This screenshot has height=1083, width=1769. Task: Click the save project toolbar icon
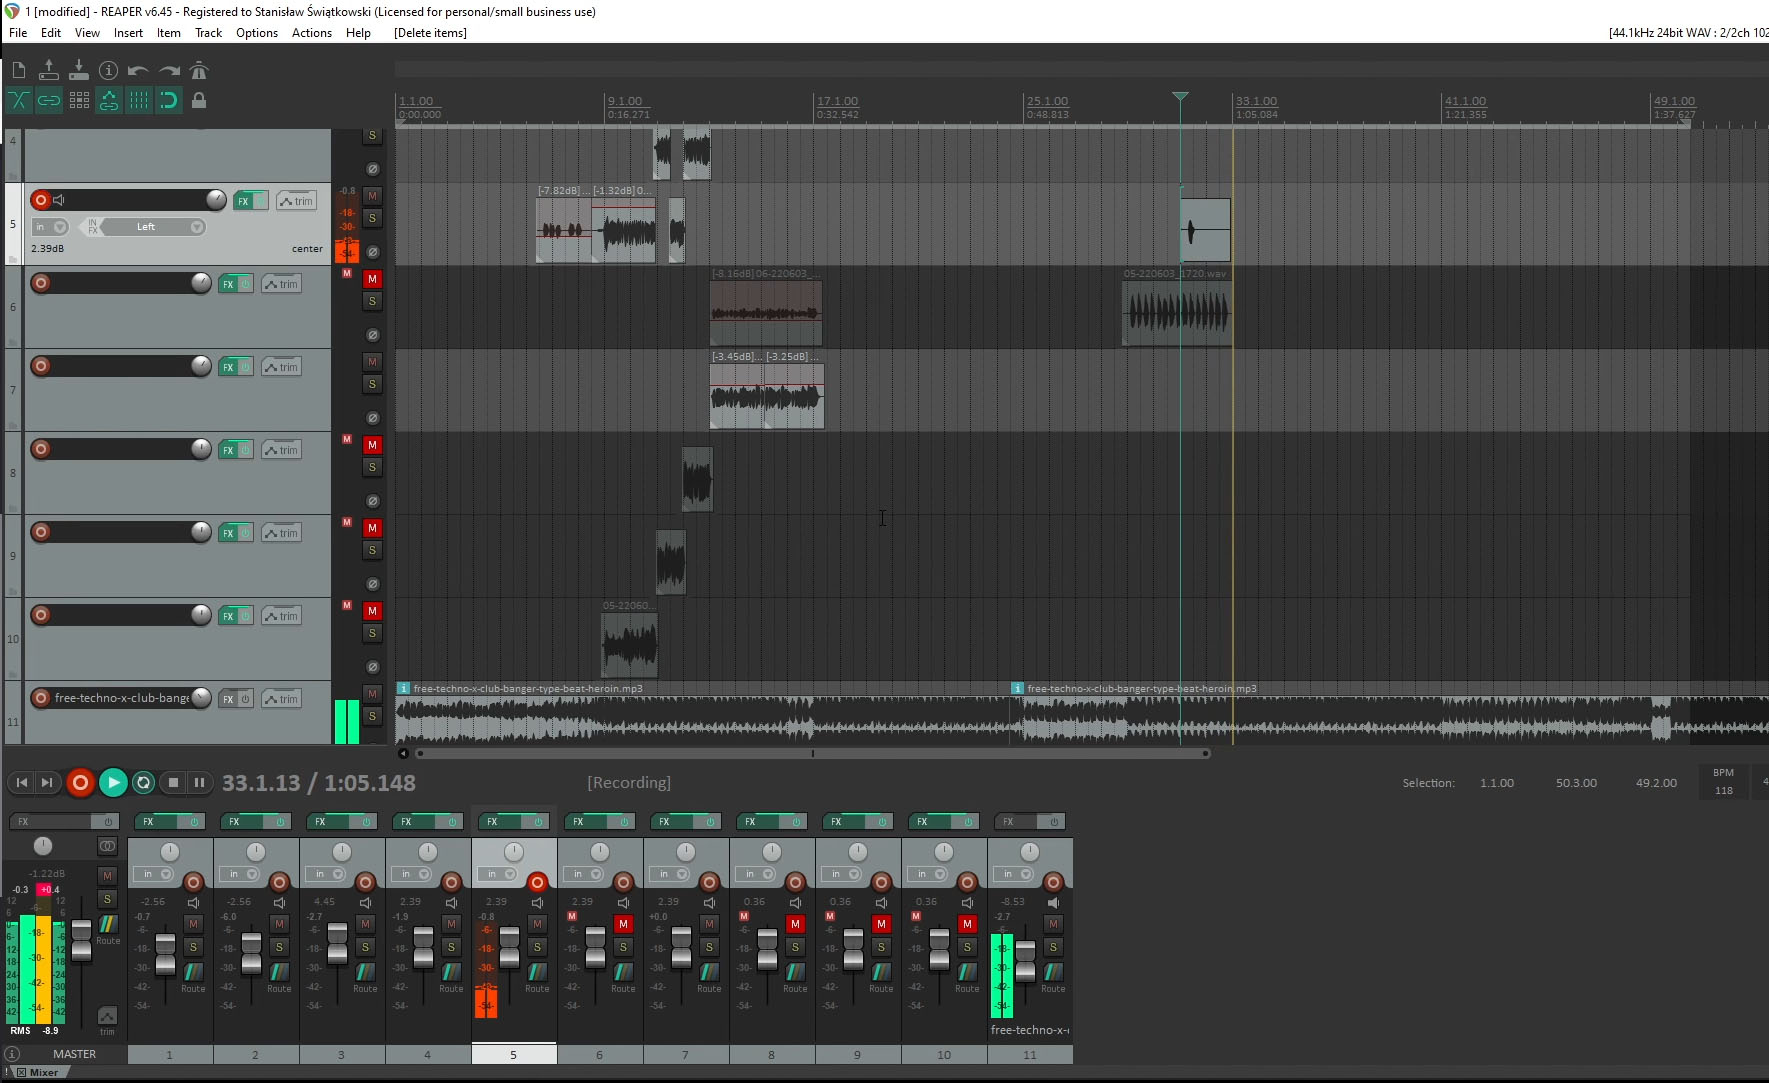78,70
